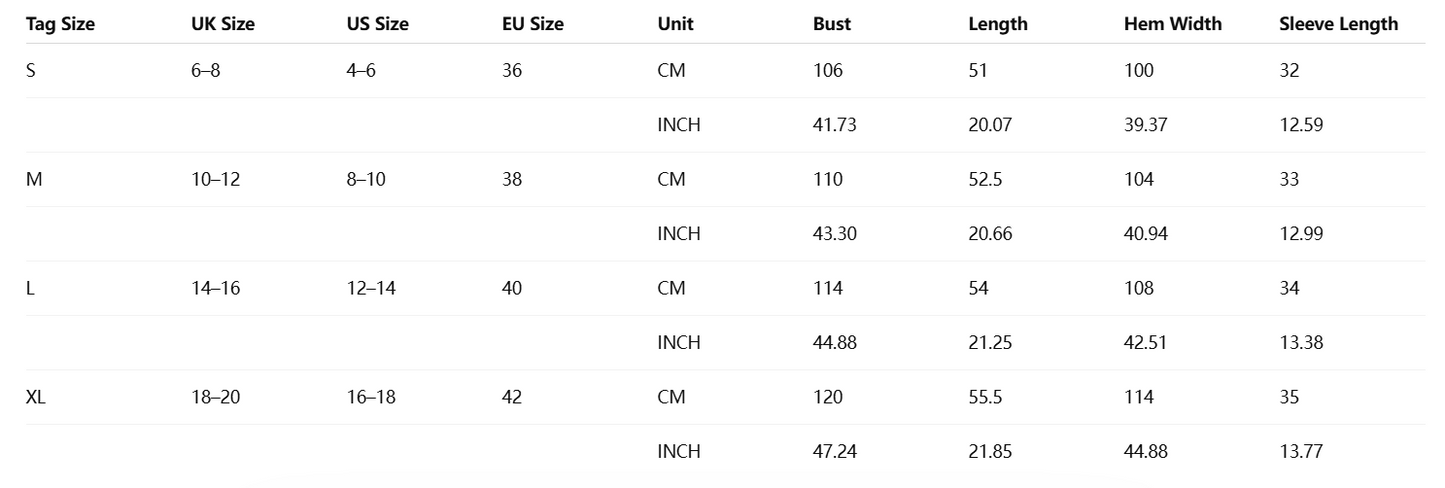Click the UK Size column header

[222, 24]
